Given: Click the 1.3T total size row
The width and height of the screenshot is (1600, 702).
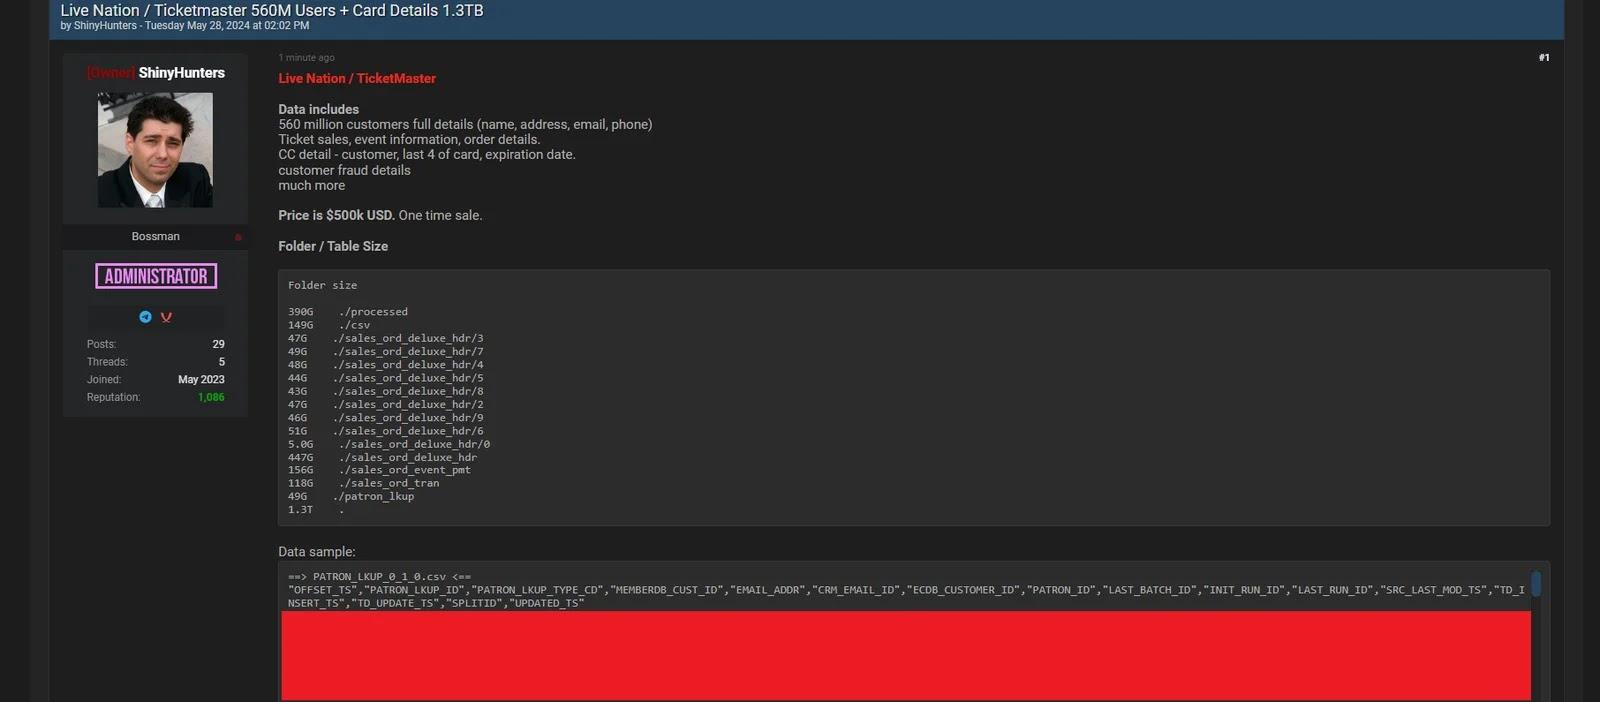Looking at the screenshot, I should [x=316, y=510].
